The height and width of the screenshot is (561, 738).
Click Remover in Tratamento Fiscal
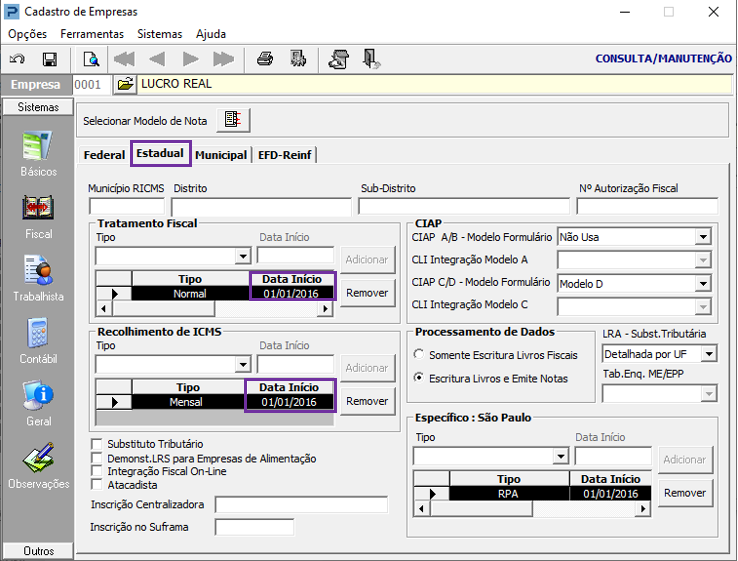(367, 293)
